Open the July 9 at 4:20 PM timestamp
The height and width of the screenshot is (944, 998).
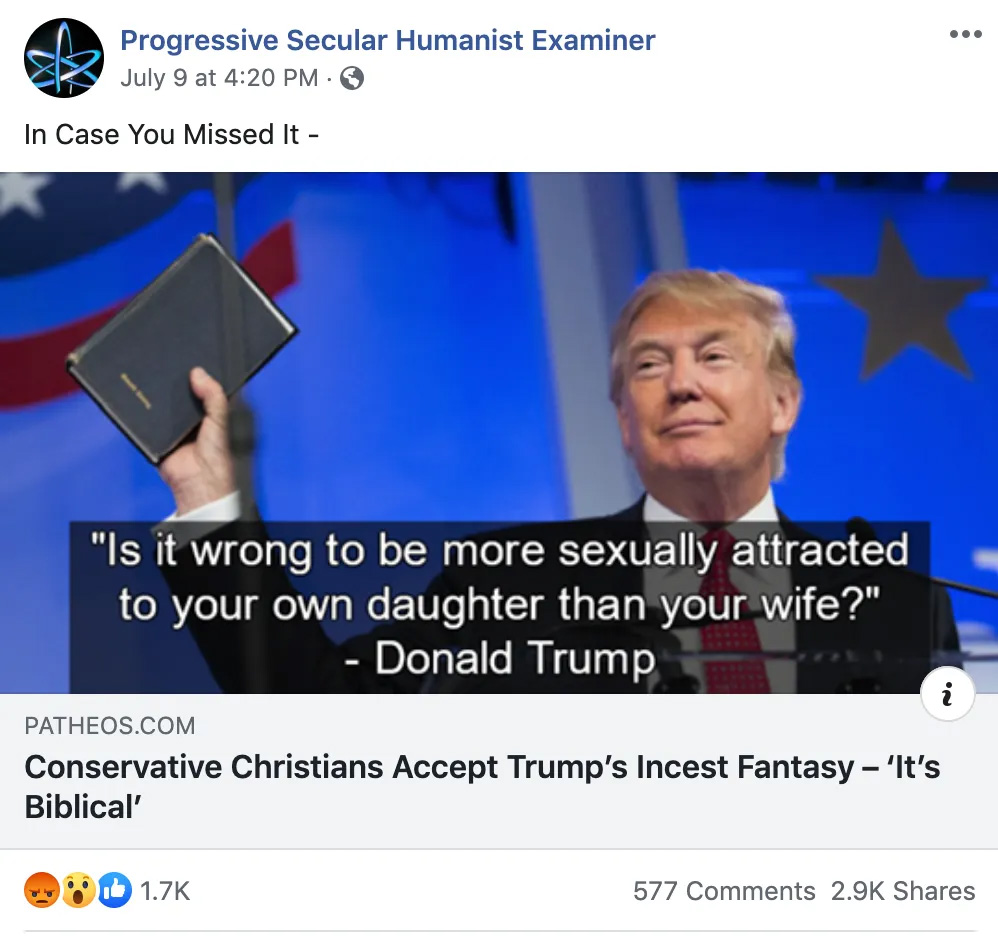[219, 78]
